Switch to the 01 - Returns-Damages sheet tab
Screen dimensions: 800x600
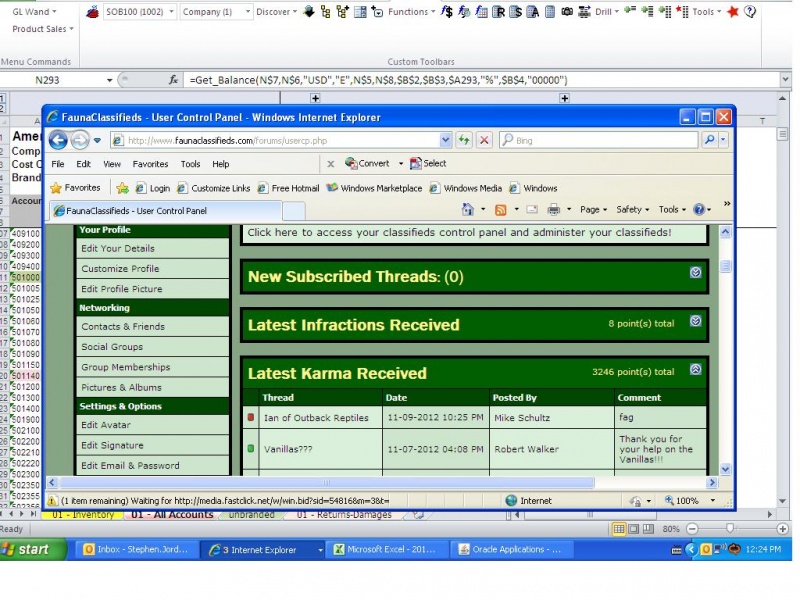tap(344, 514)
